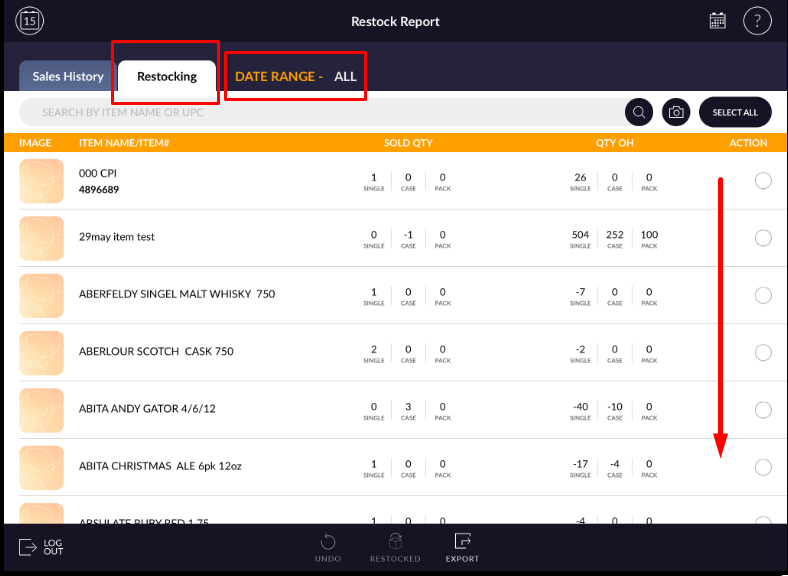This screenshot has height=576, width=788.
Task: Open the help question mark icon
Action: (x=757, y=21)
